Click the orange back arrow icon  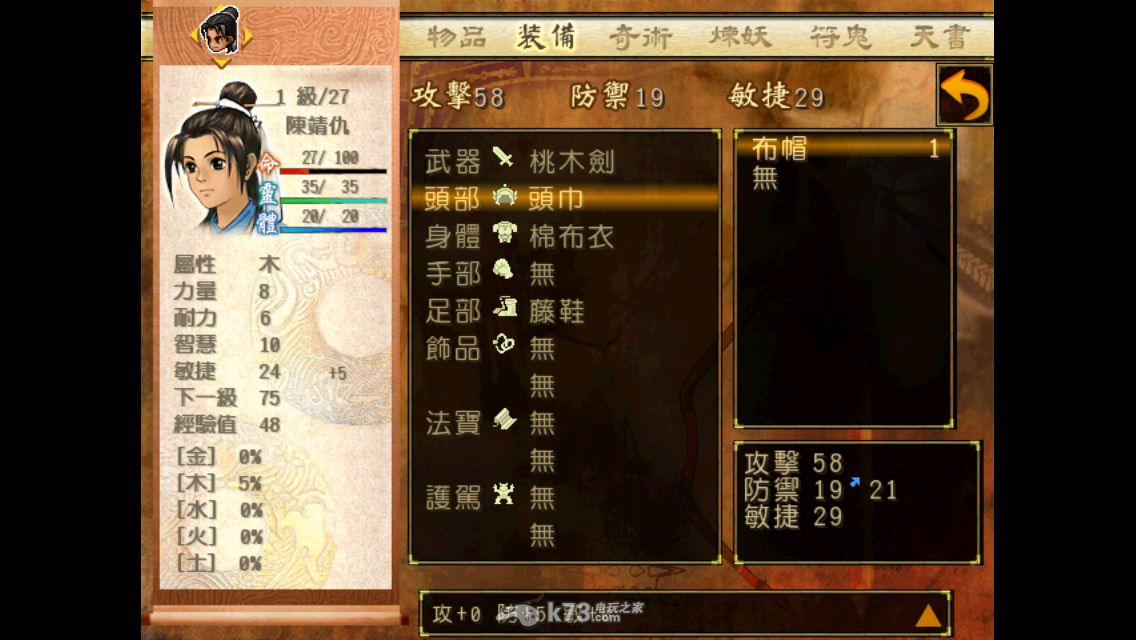[x=964, y=95]
